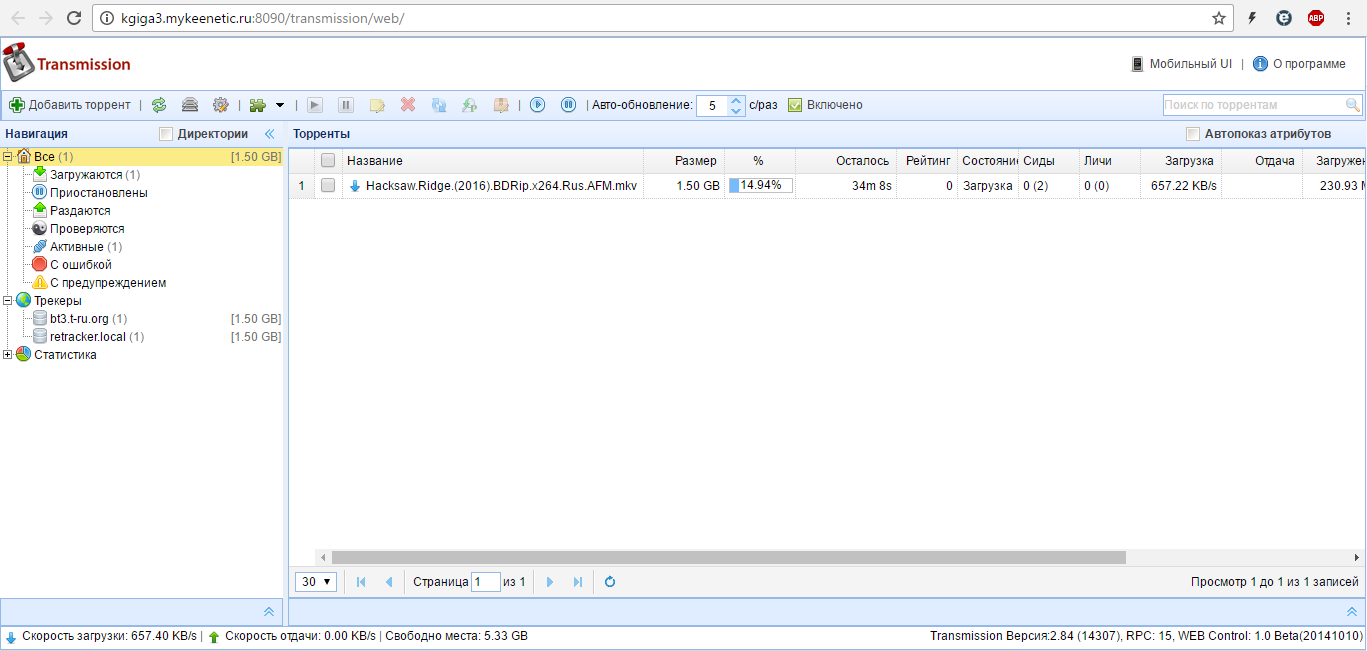Select Загружаются in navigation tree
This screenshot has width=1367, height=651.
86,175
